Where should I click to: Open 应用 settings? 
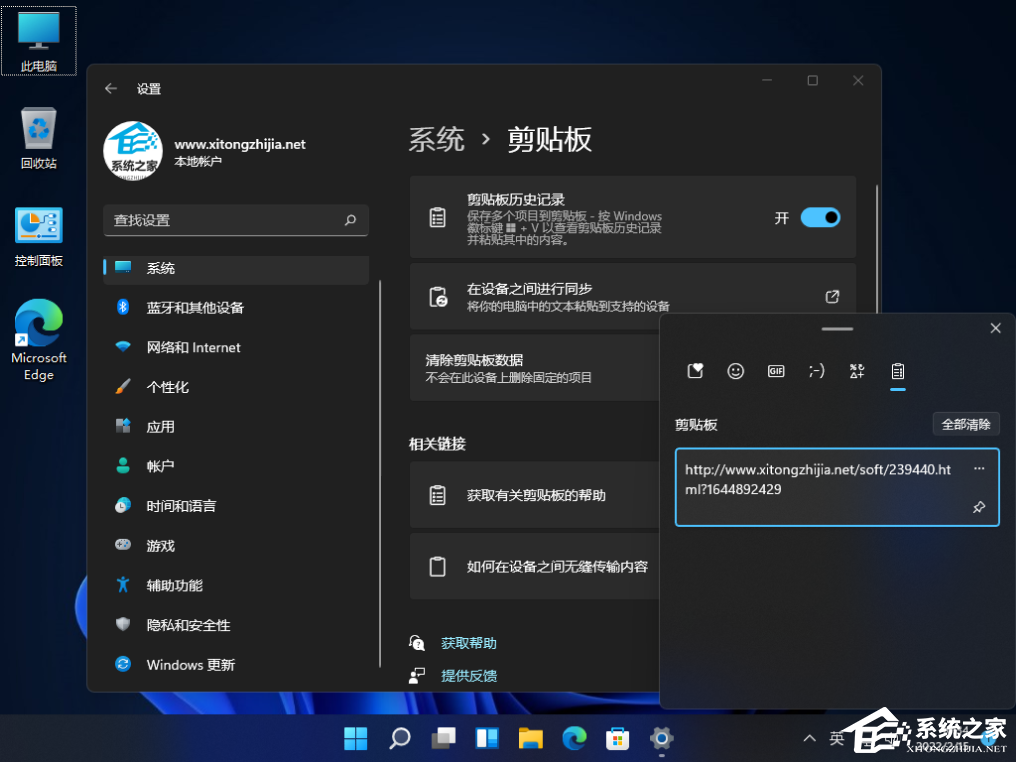pos(236,426)
